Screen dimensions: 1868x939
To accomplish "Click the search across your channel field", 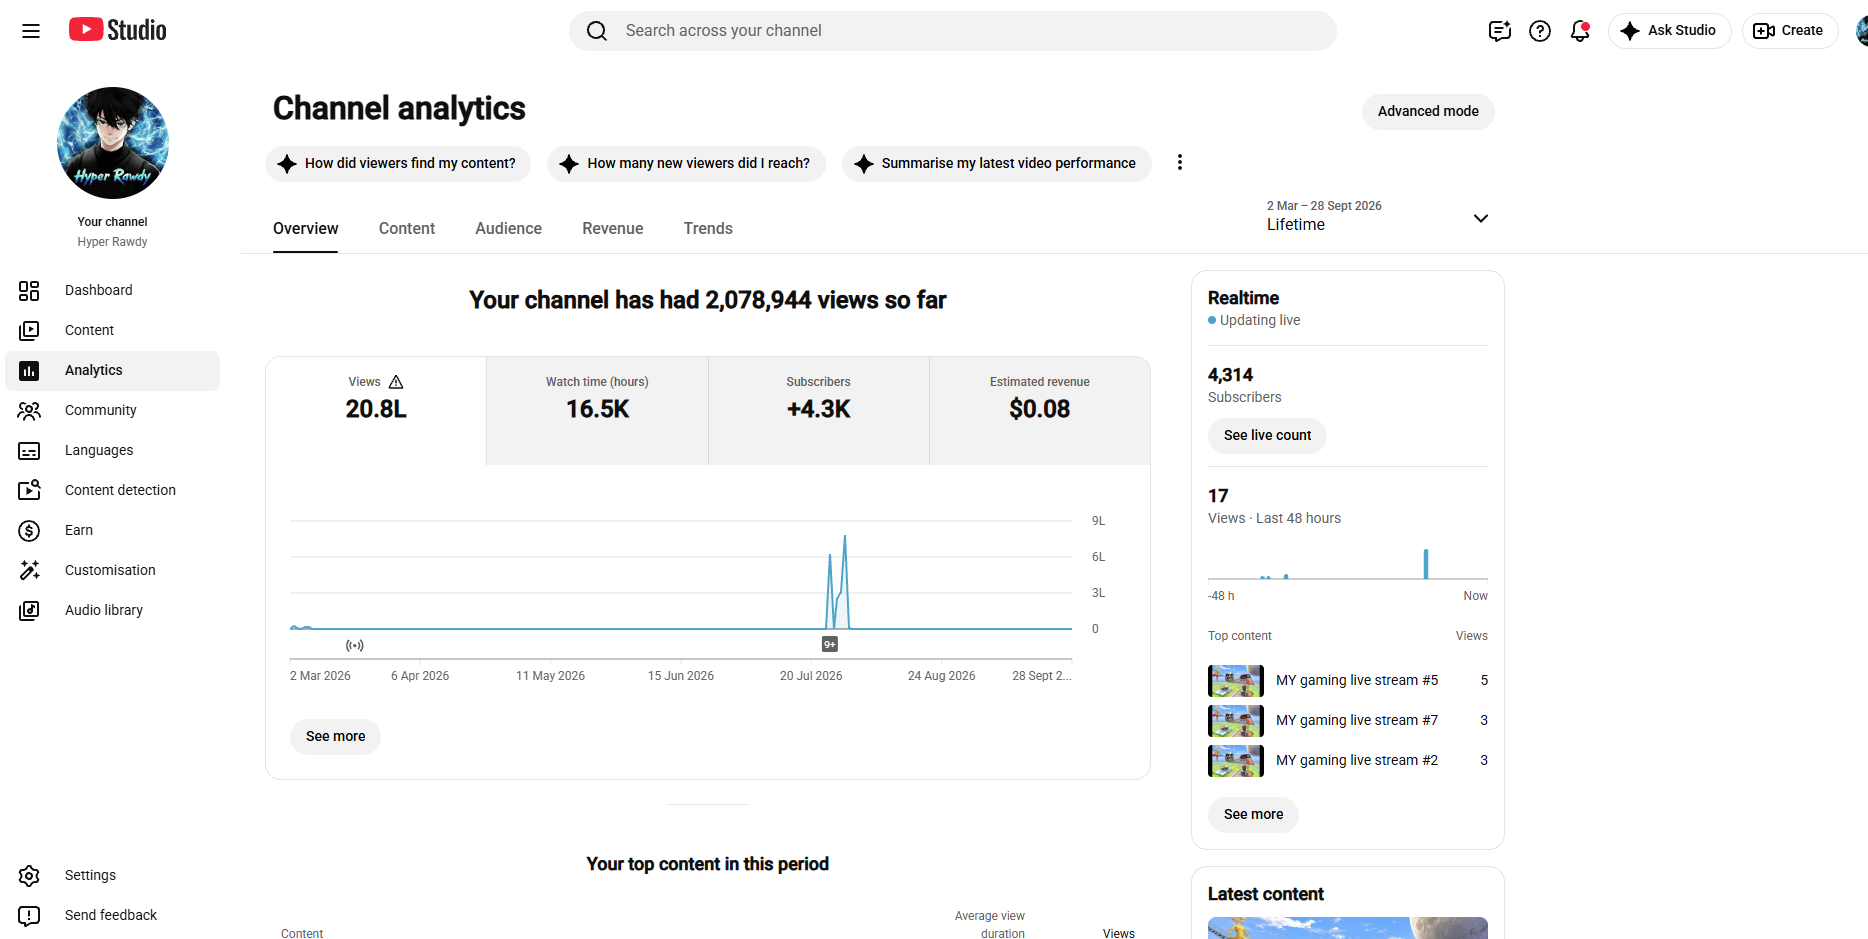I will (953, 31).
